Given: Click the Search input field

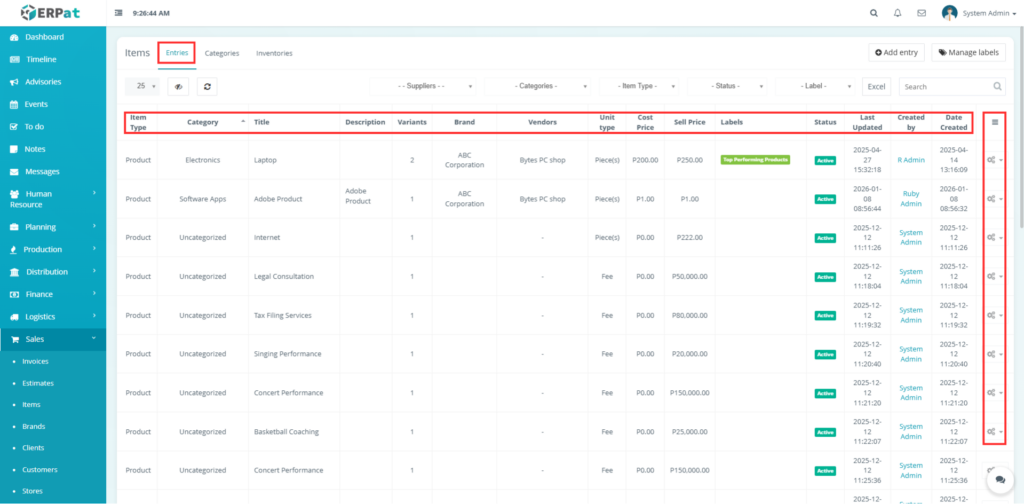Looking at the screenshot, I should pyautogui.click(x=946, y=87).
